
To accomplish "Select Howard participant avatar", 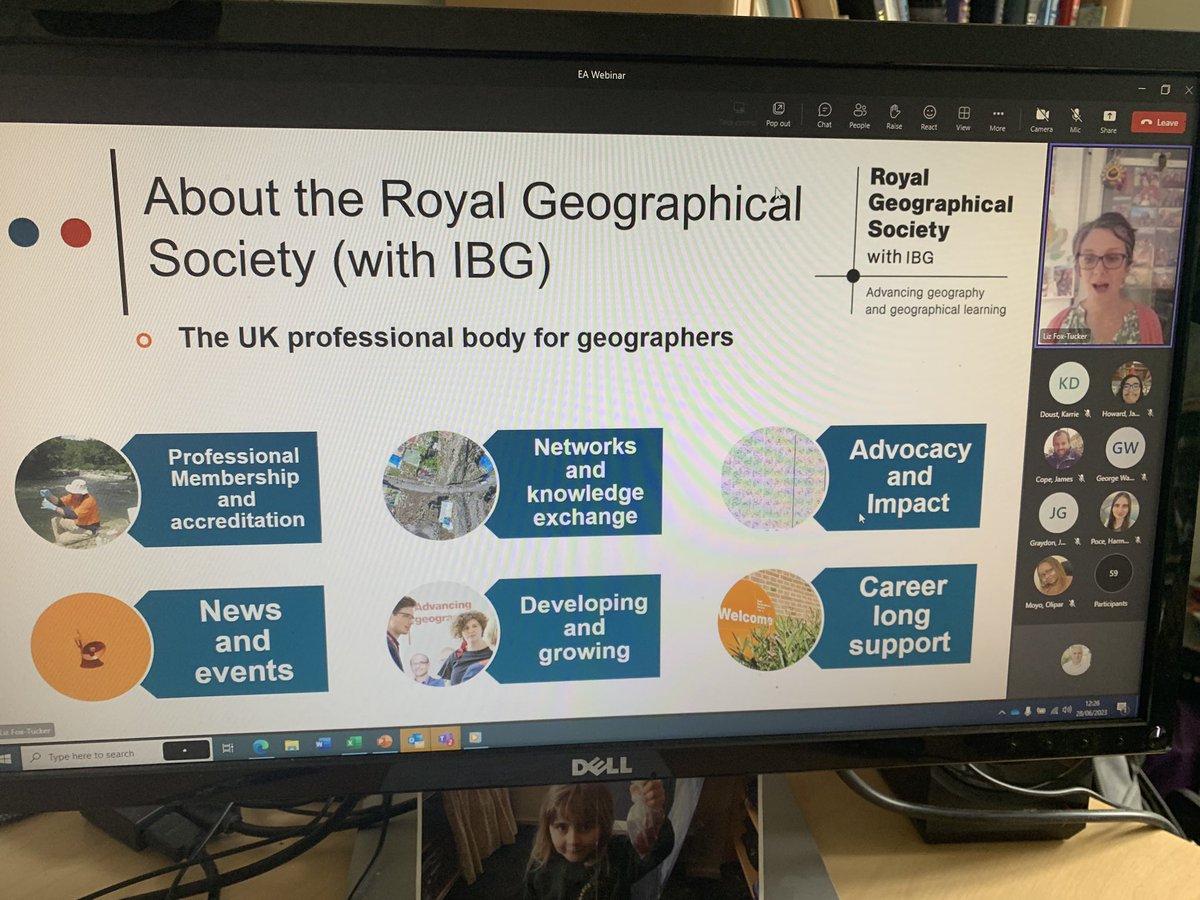I will (x=1131, y=382).
